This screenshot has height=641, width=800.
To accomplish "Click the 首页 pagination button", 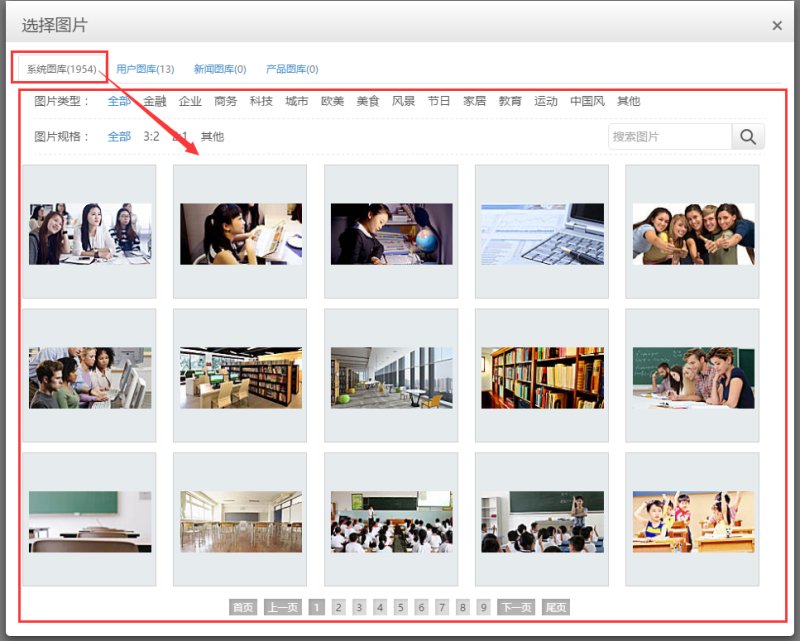I will coord(243,607).
